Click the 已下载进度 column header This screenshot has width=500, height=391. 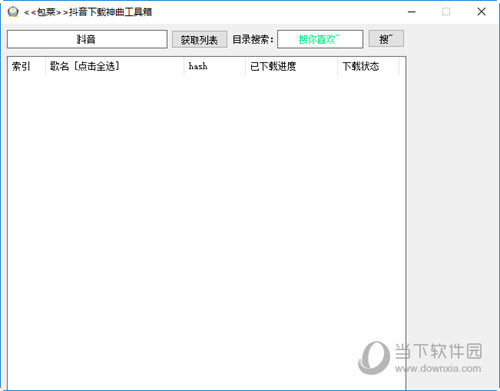291,66
